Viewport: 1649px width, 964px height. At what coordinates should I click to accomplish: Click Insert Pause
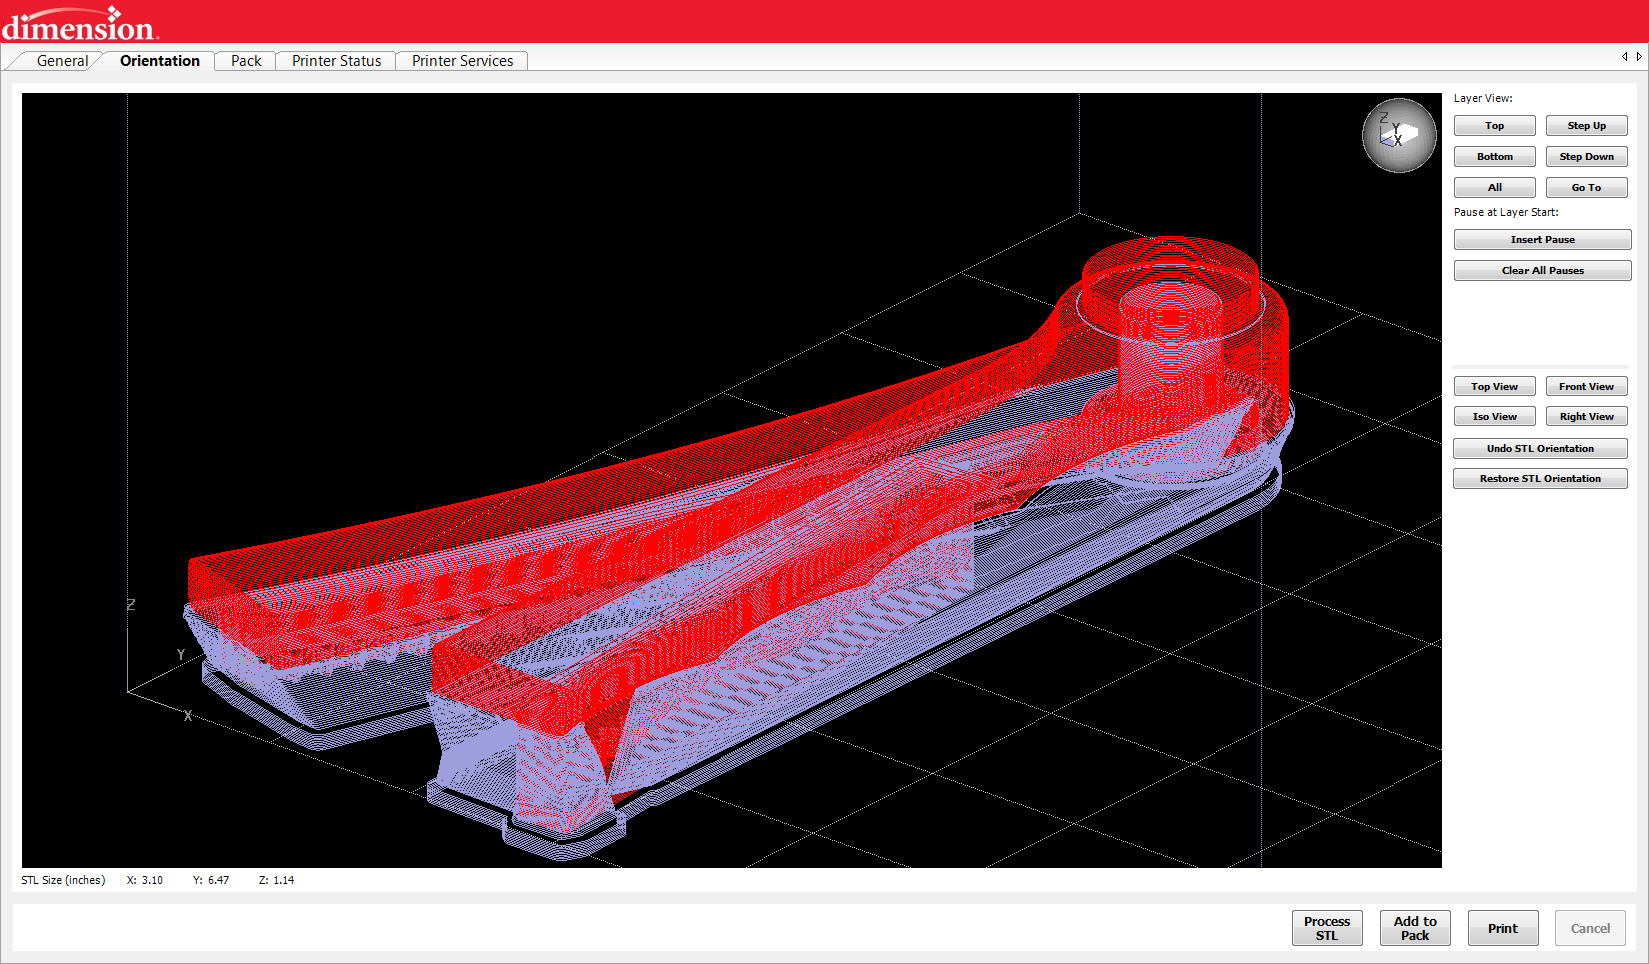(1543, 240)
